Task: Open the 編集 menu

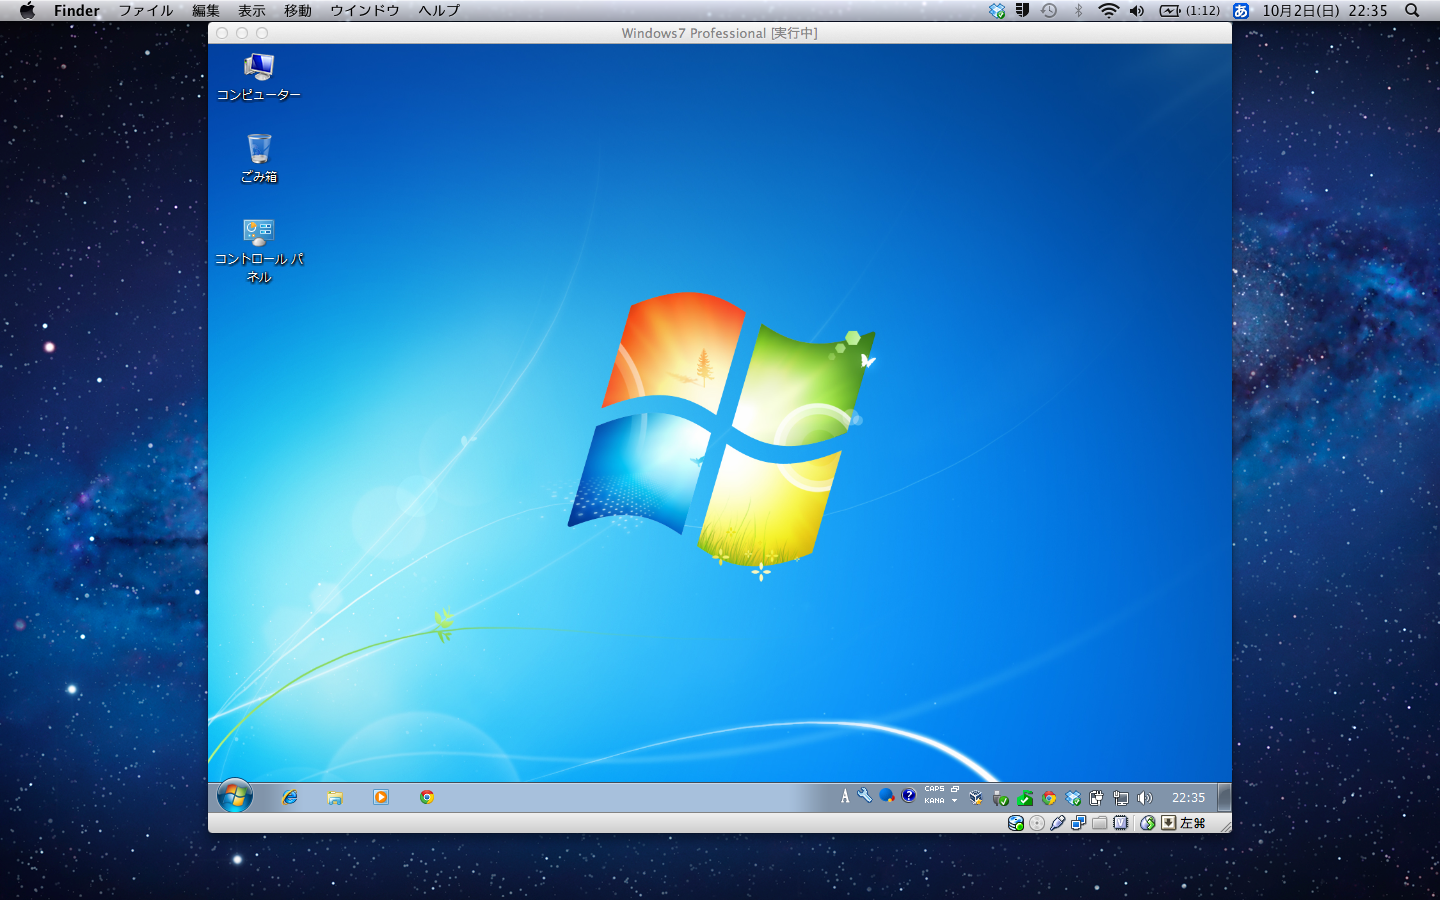Action: (x=206, y=11)
